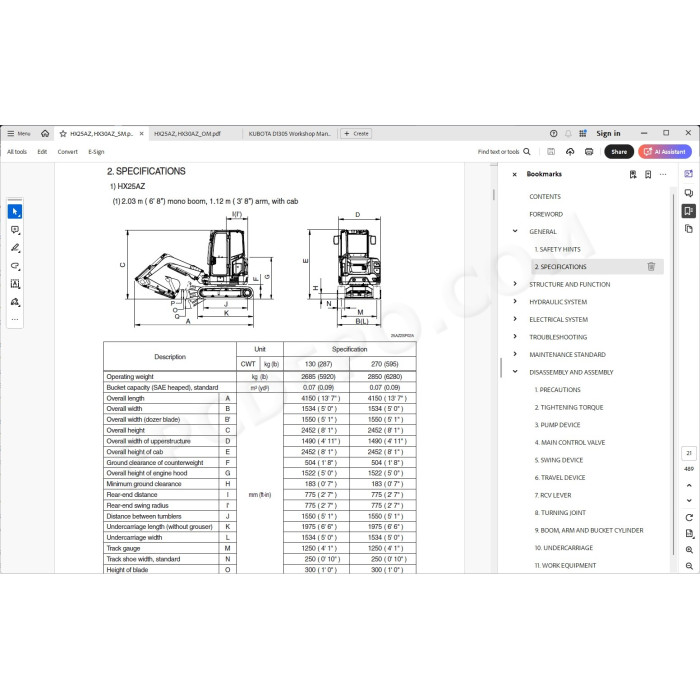
Task: Collapse the GENERAL bookmark section
Action: point(515,231)
